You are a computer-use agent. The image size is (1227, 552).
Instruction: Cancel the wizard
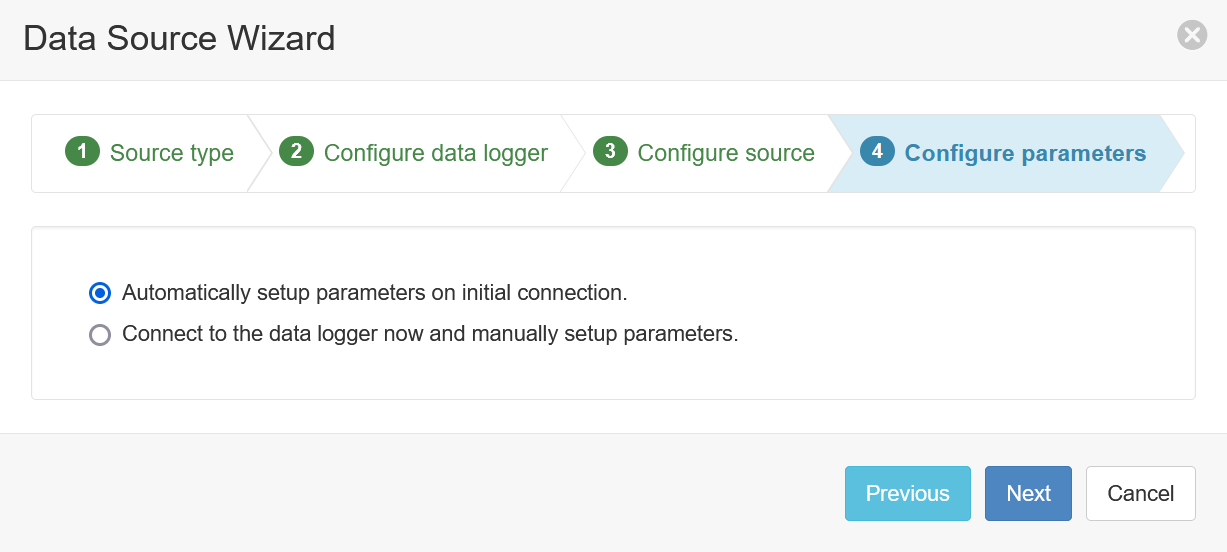[x=1141, y=493]
